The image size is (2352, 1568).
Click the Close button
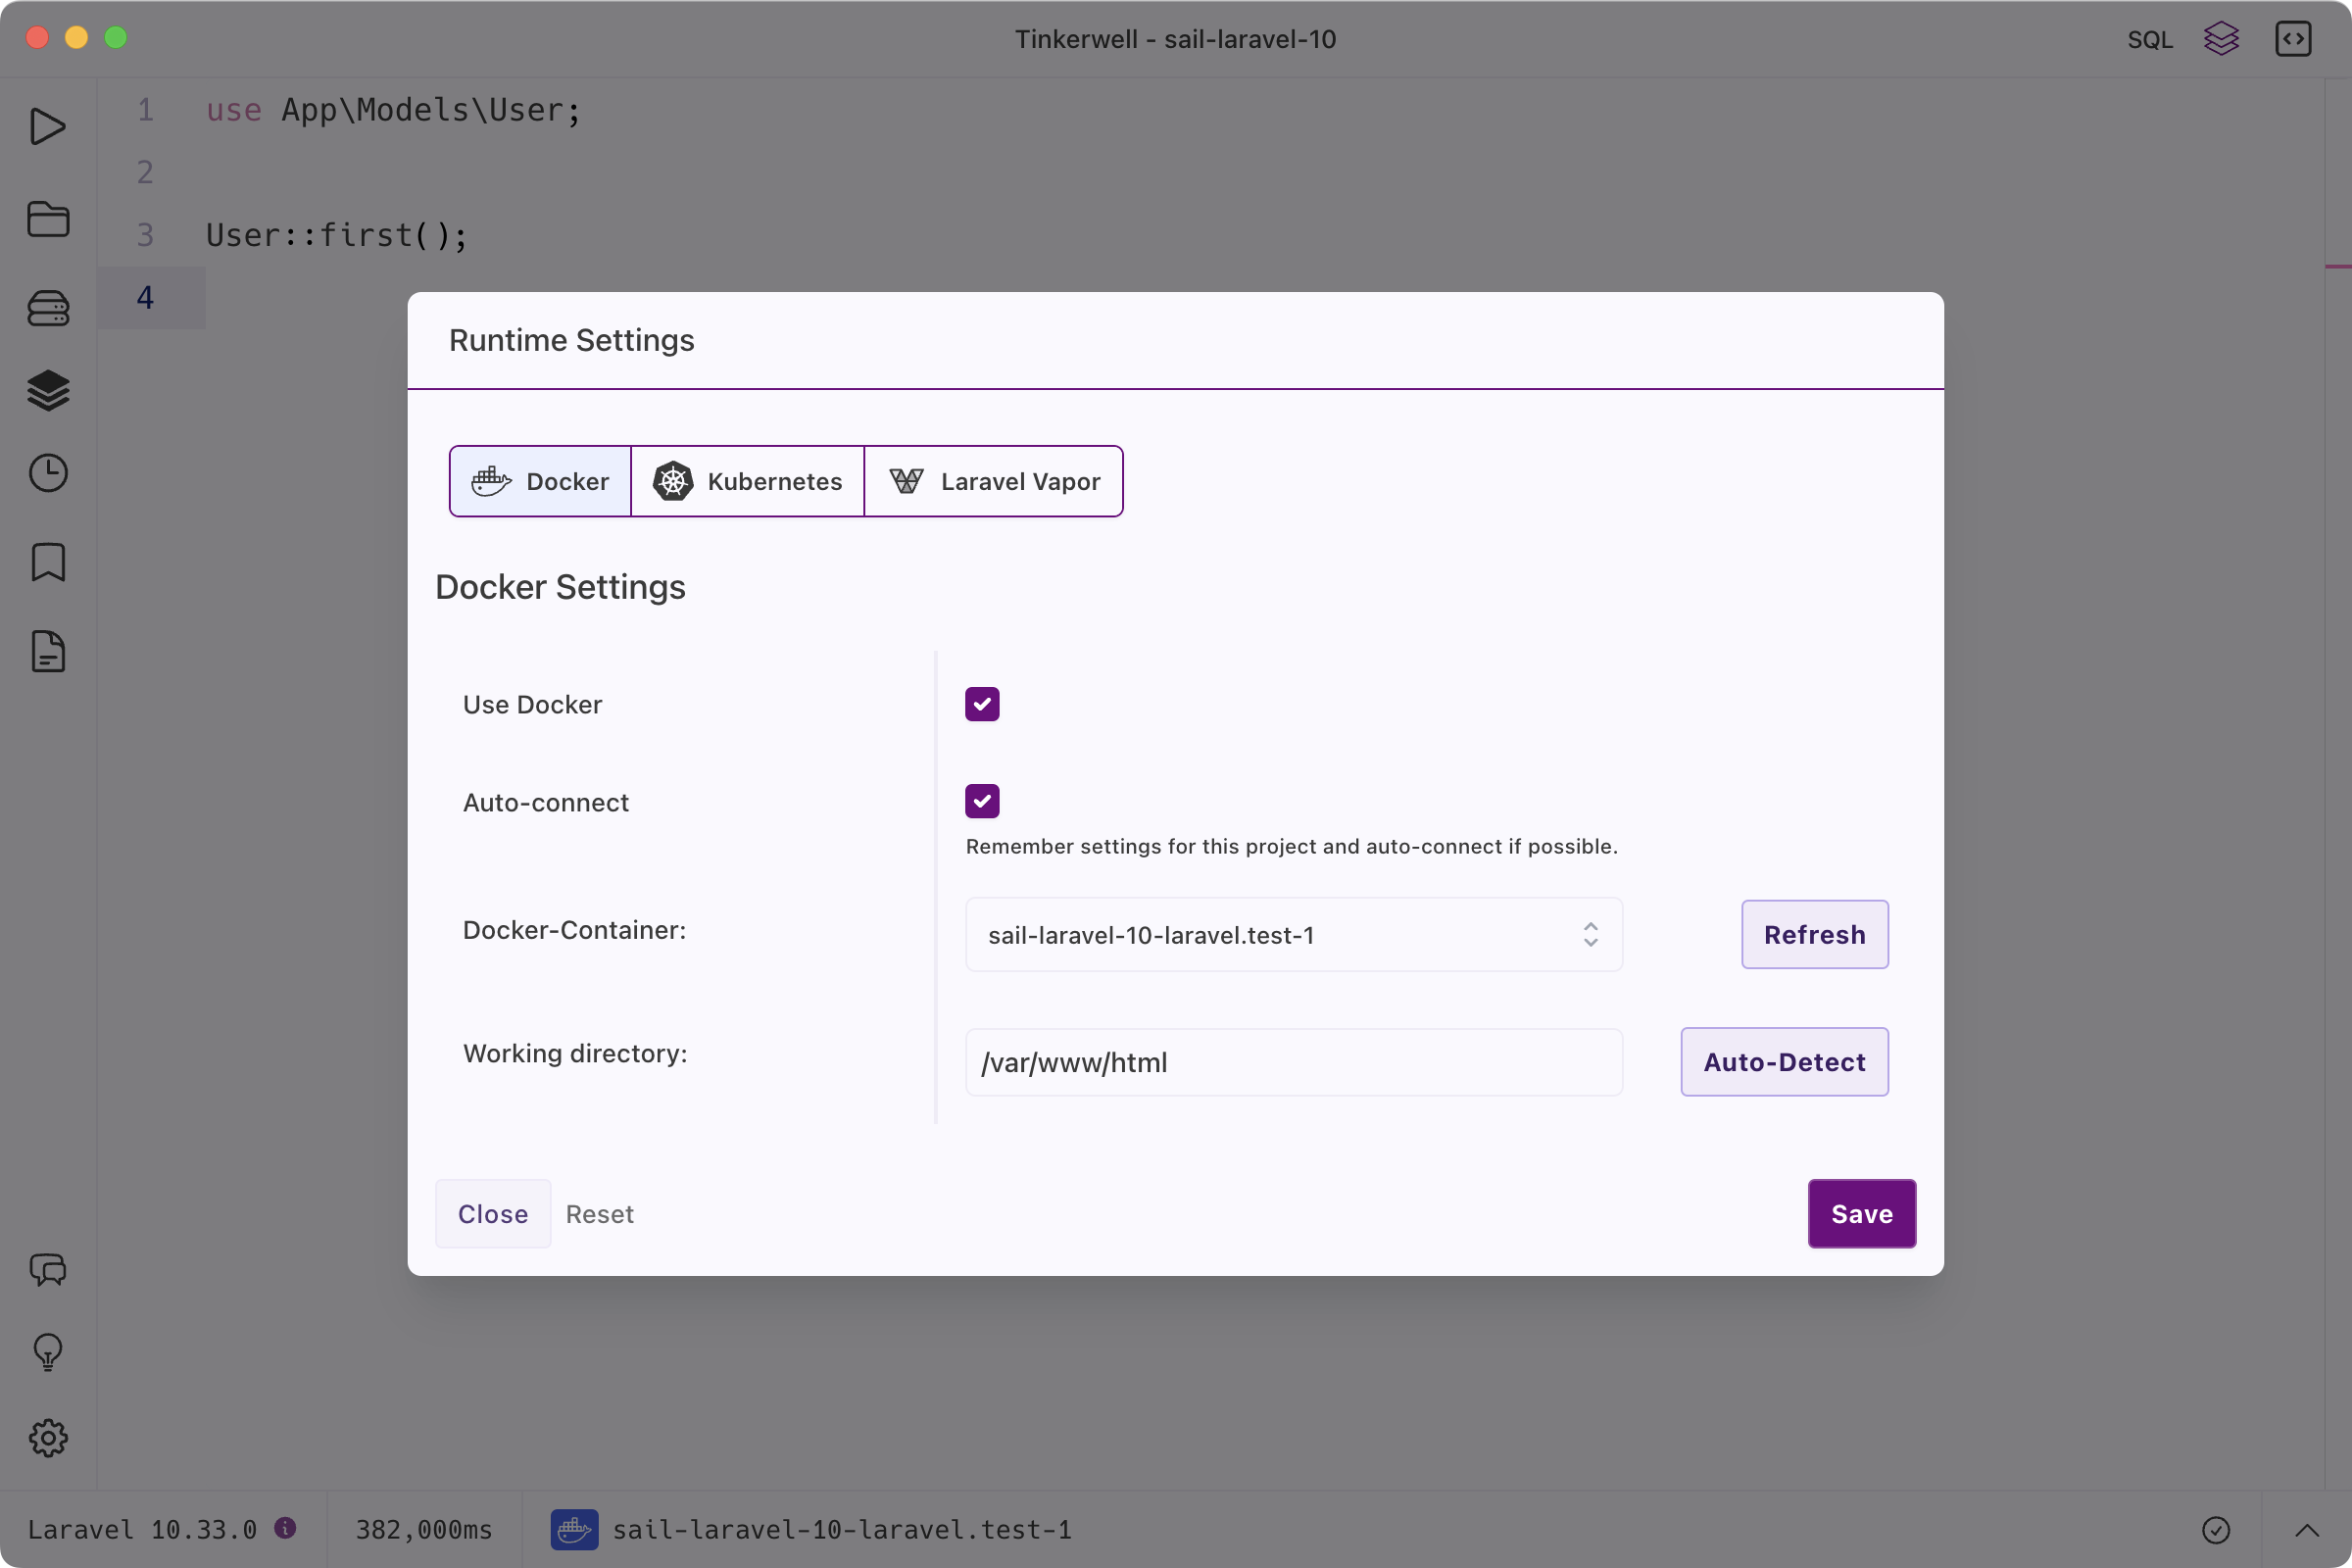click(493, 1213)
